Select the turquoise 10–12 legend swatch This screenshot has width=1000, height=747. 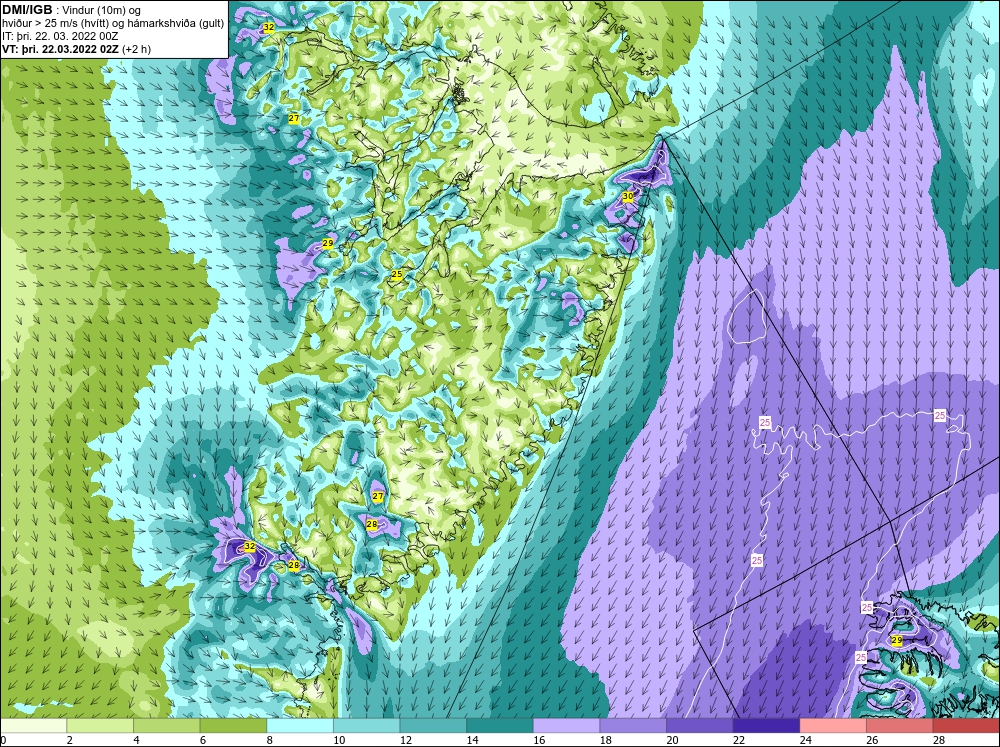coord(366,725)
